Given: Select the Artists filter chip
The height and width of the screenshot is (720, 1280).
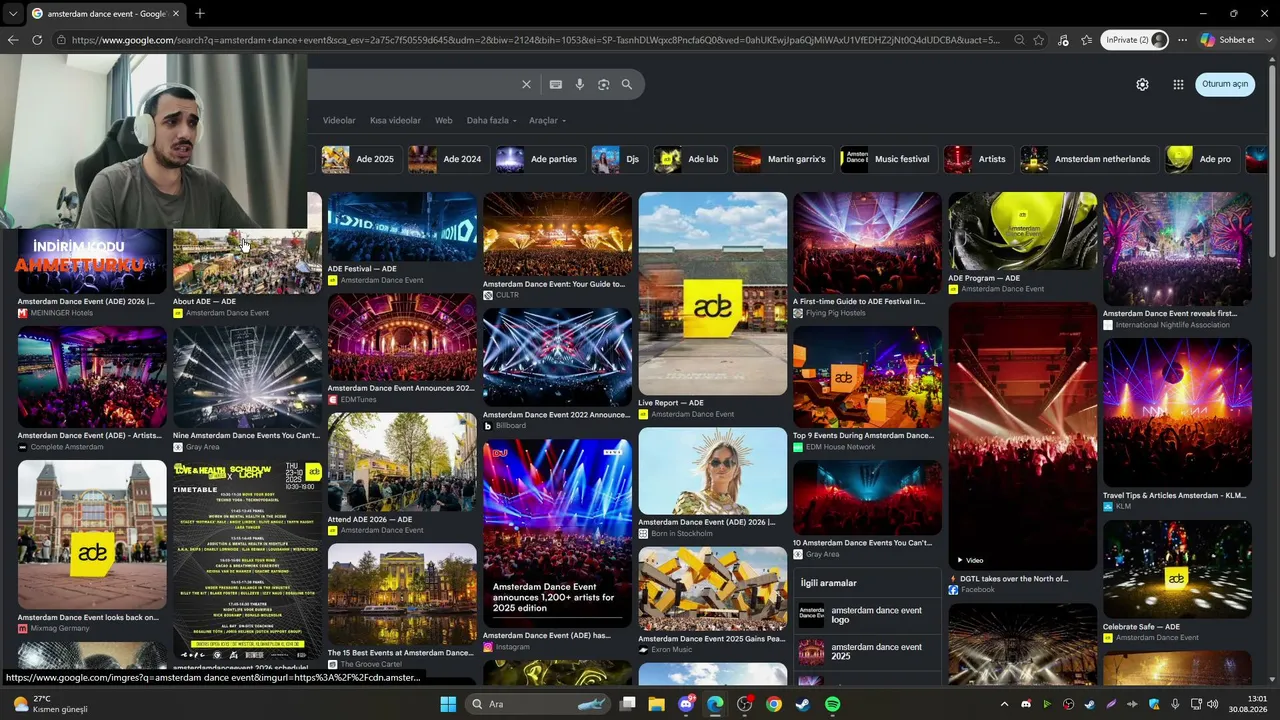Looking at the screenshot, I should pos(977,159).
